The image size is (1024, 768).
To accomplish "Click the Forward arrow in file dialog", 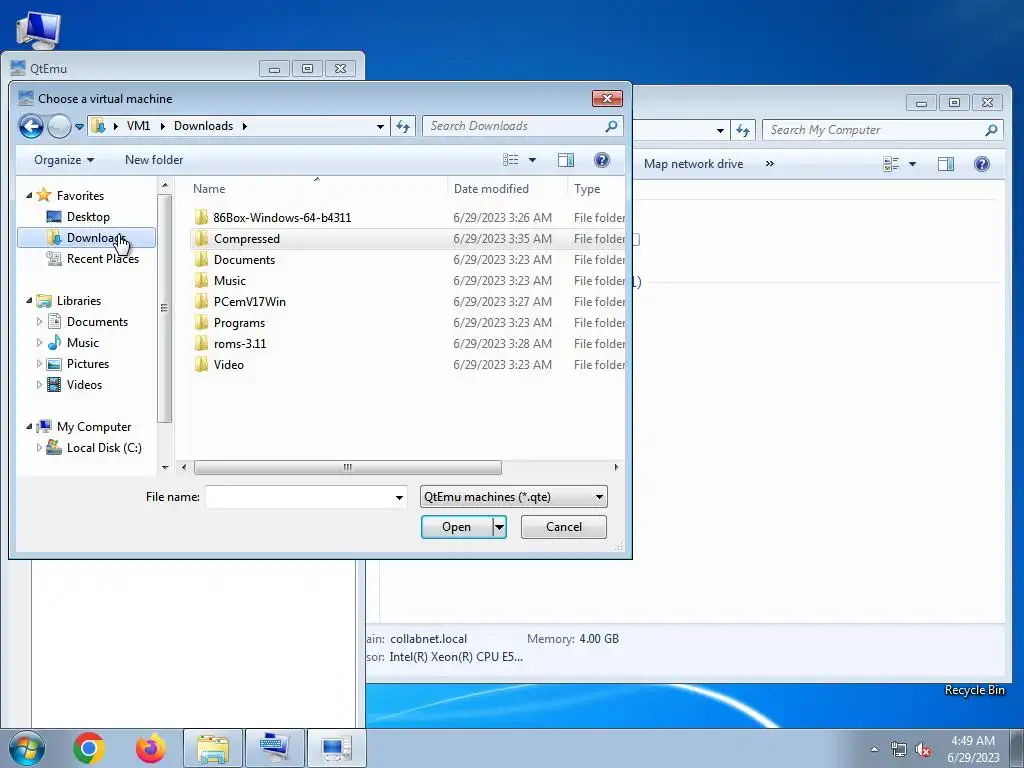I will [59, 126].
